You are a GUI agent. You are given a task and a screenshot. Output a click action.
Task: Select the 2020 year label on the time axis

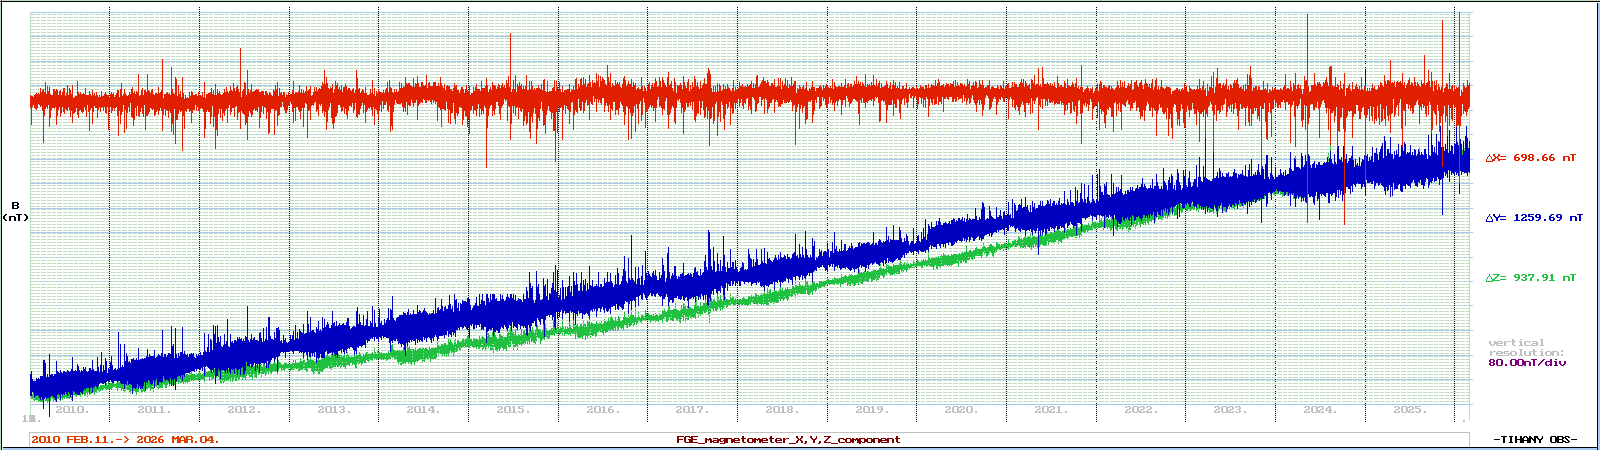[x=961, y=410]
